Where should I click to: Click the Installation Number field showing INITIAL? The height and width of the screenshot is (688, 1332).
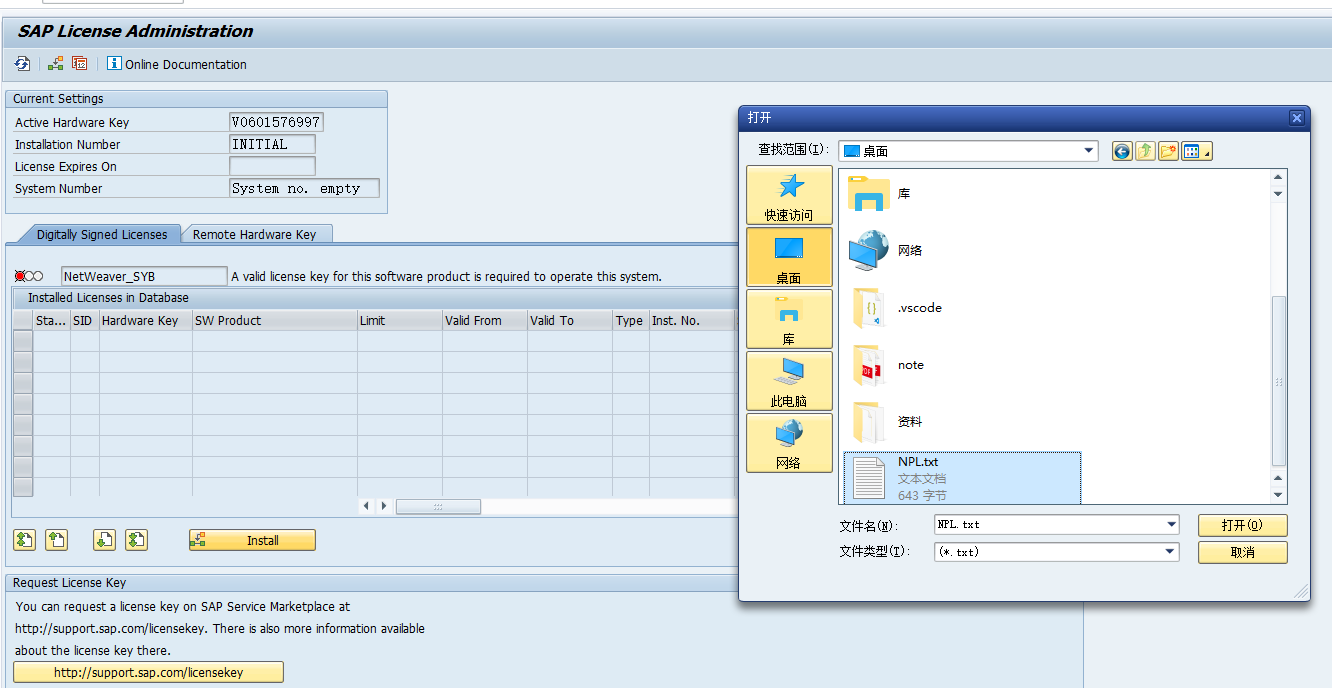[272, 144]
